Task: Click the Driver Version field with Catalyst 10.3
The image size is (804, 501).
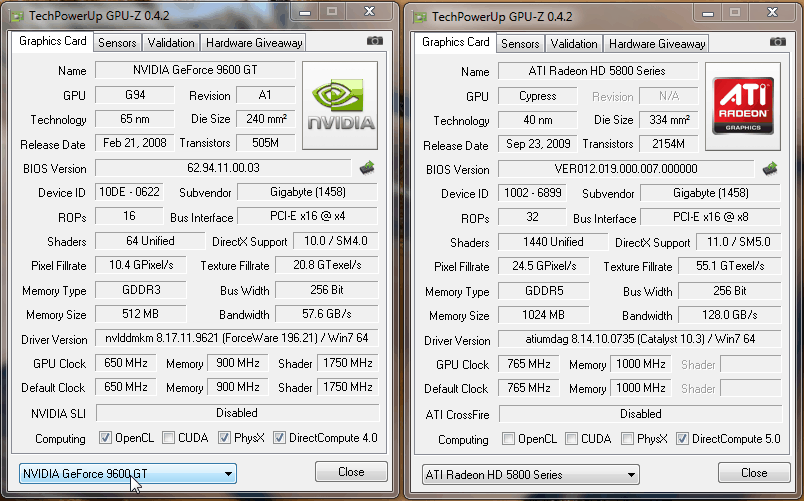Action: pyautogui.click(x=640, y=339)
